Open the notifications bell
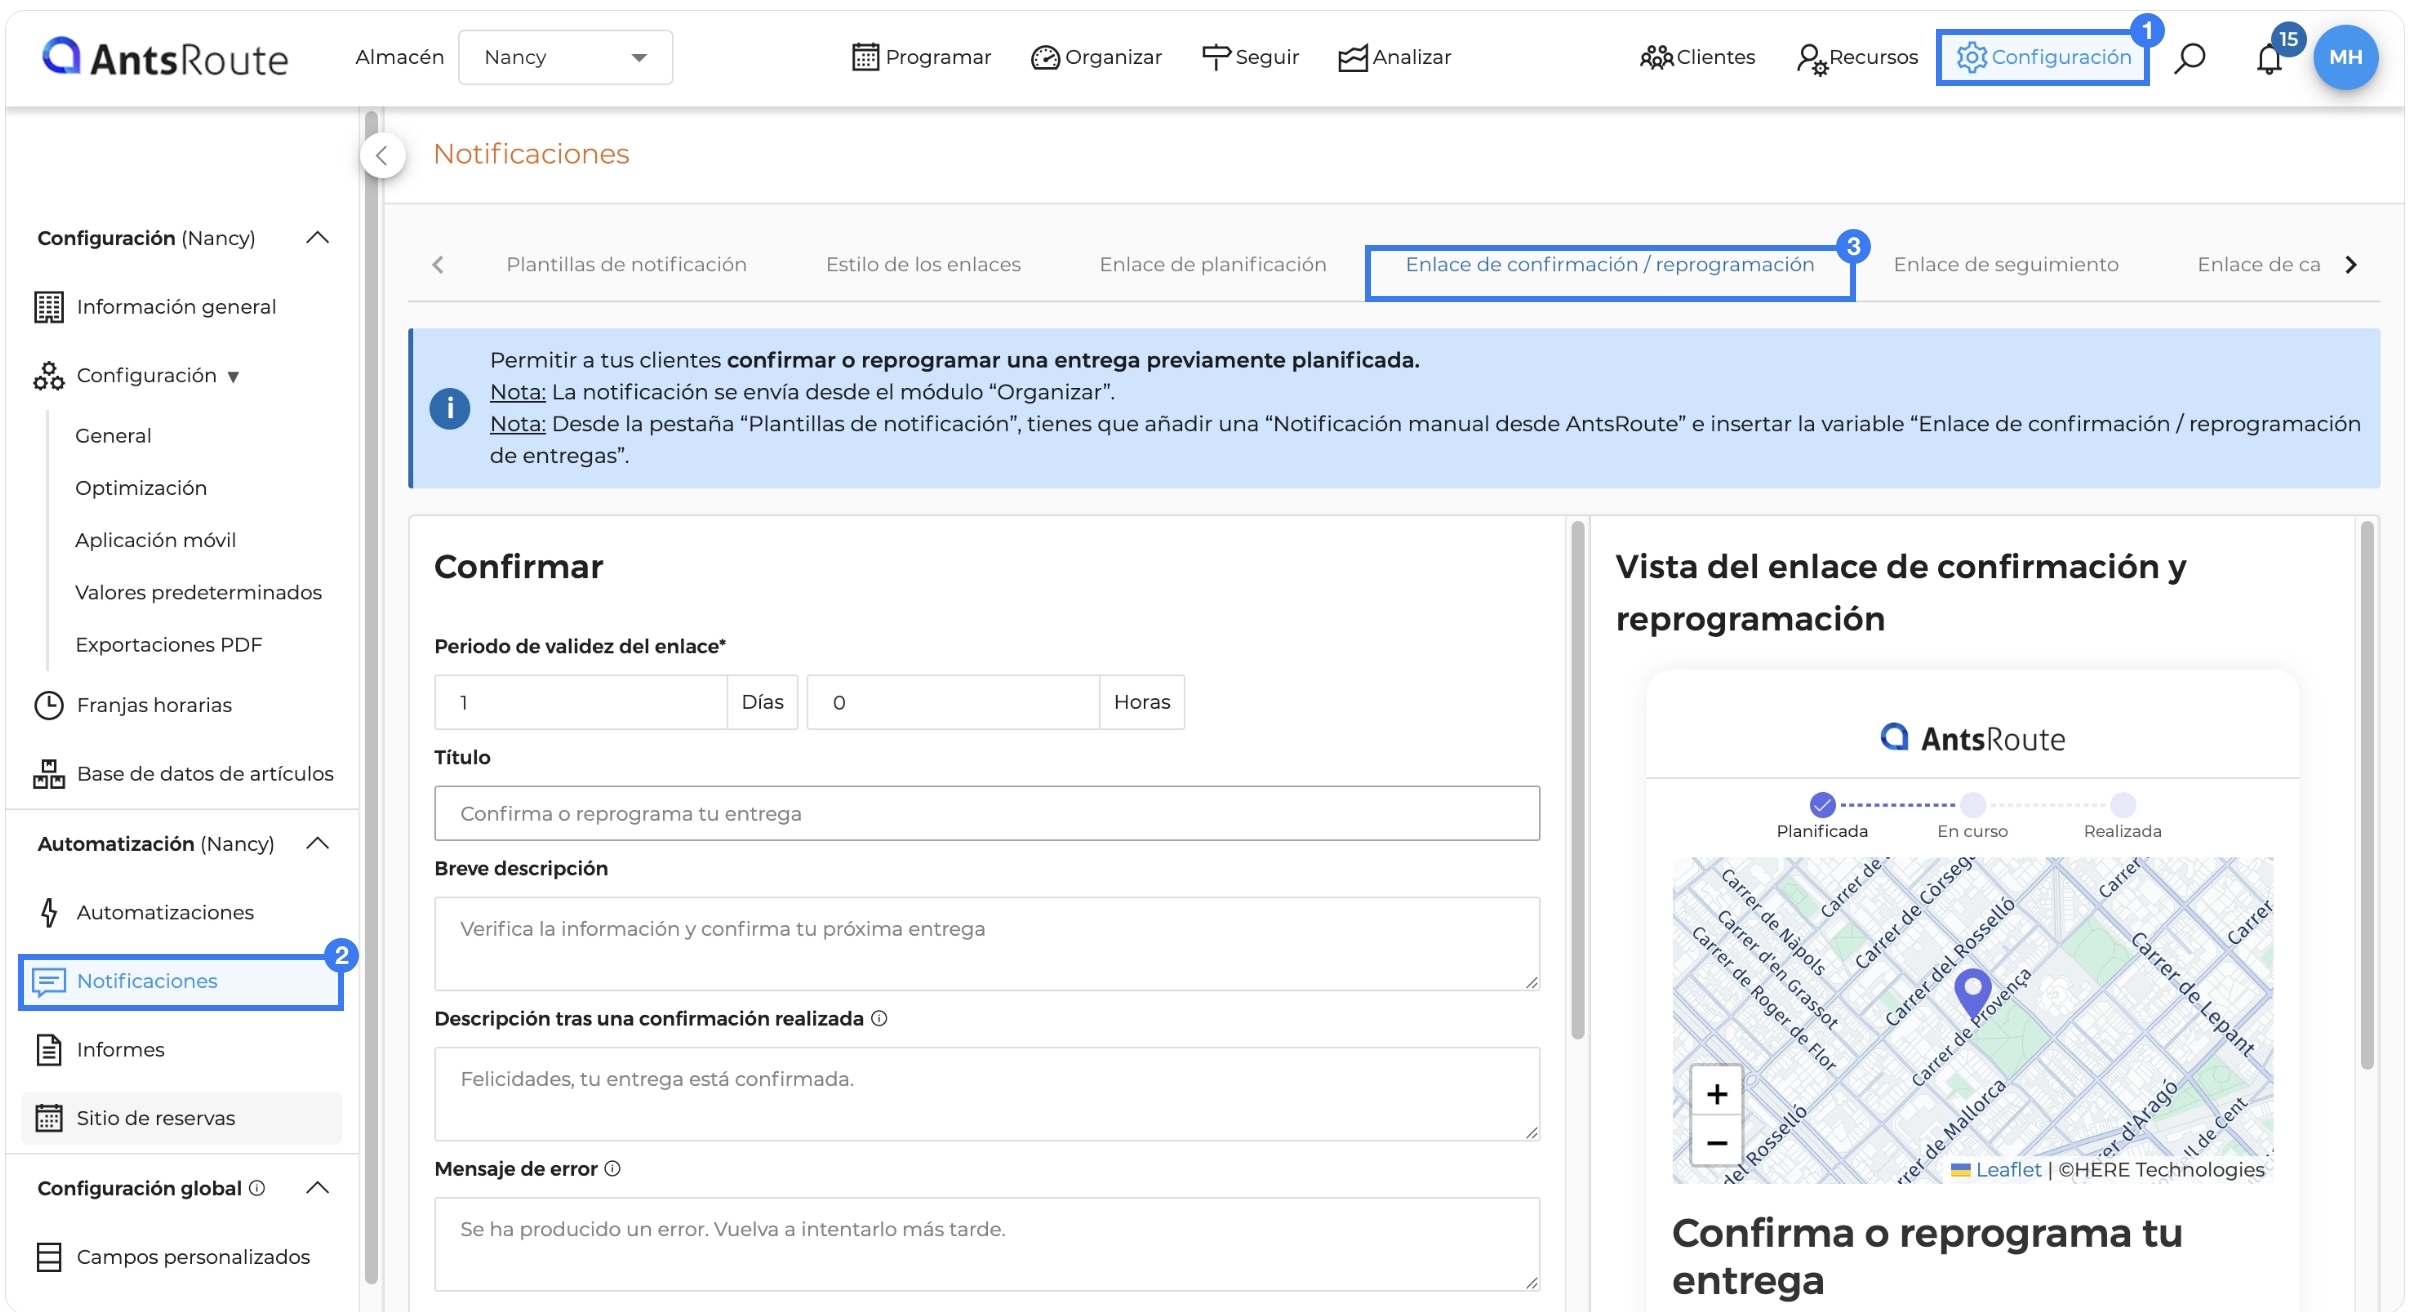The width and height of the screenshot is (2410, 1312). point(2269,59)
